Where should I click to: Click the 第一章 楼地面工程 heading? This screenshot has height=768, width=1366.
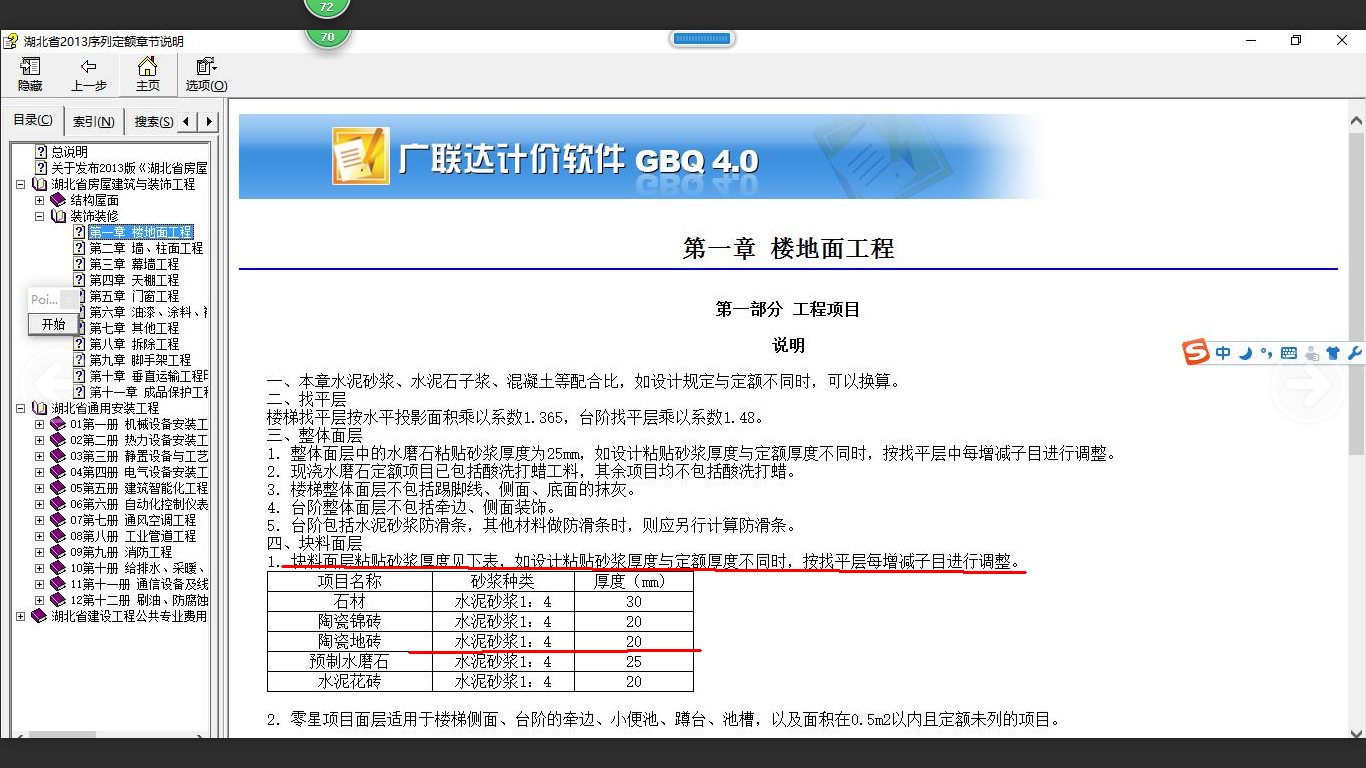tap(788, 248)
